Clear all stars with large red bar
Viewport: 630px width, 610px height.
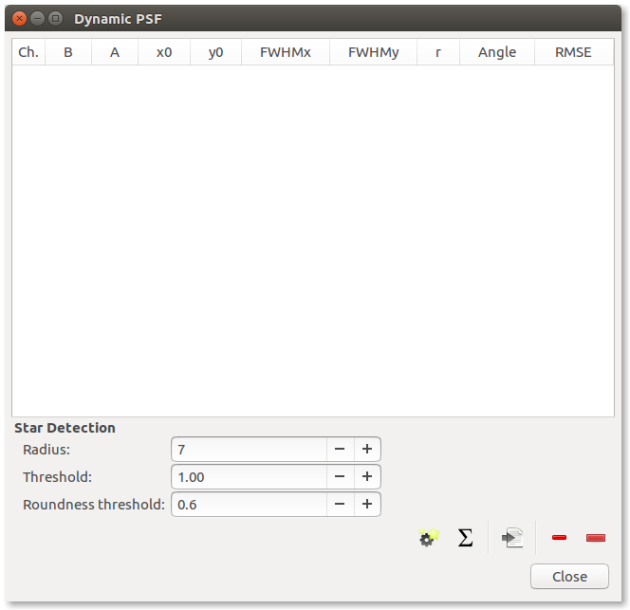tap(595, 538)
